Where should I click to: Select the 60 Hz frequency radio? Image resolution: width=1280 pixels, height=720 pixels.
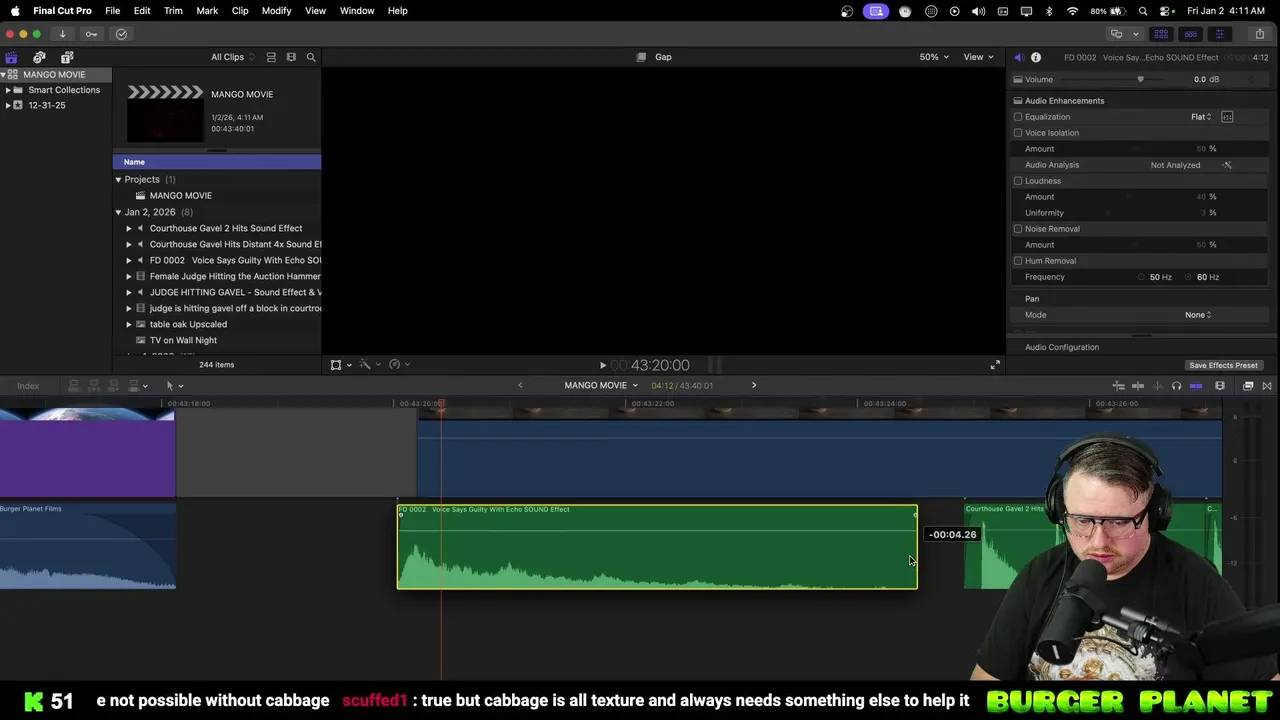[x=1189, y=277]
